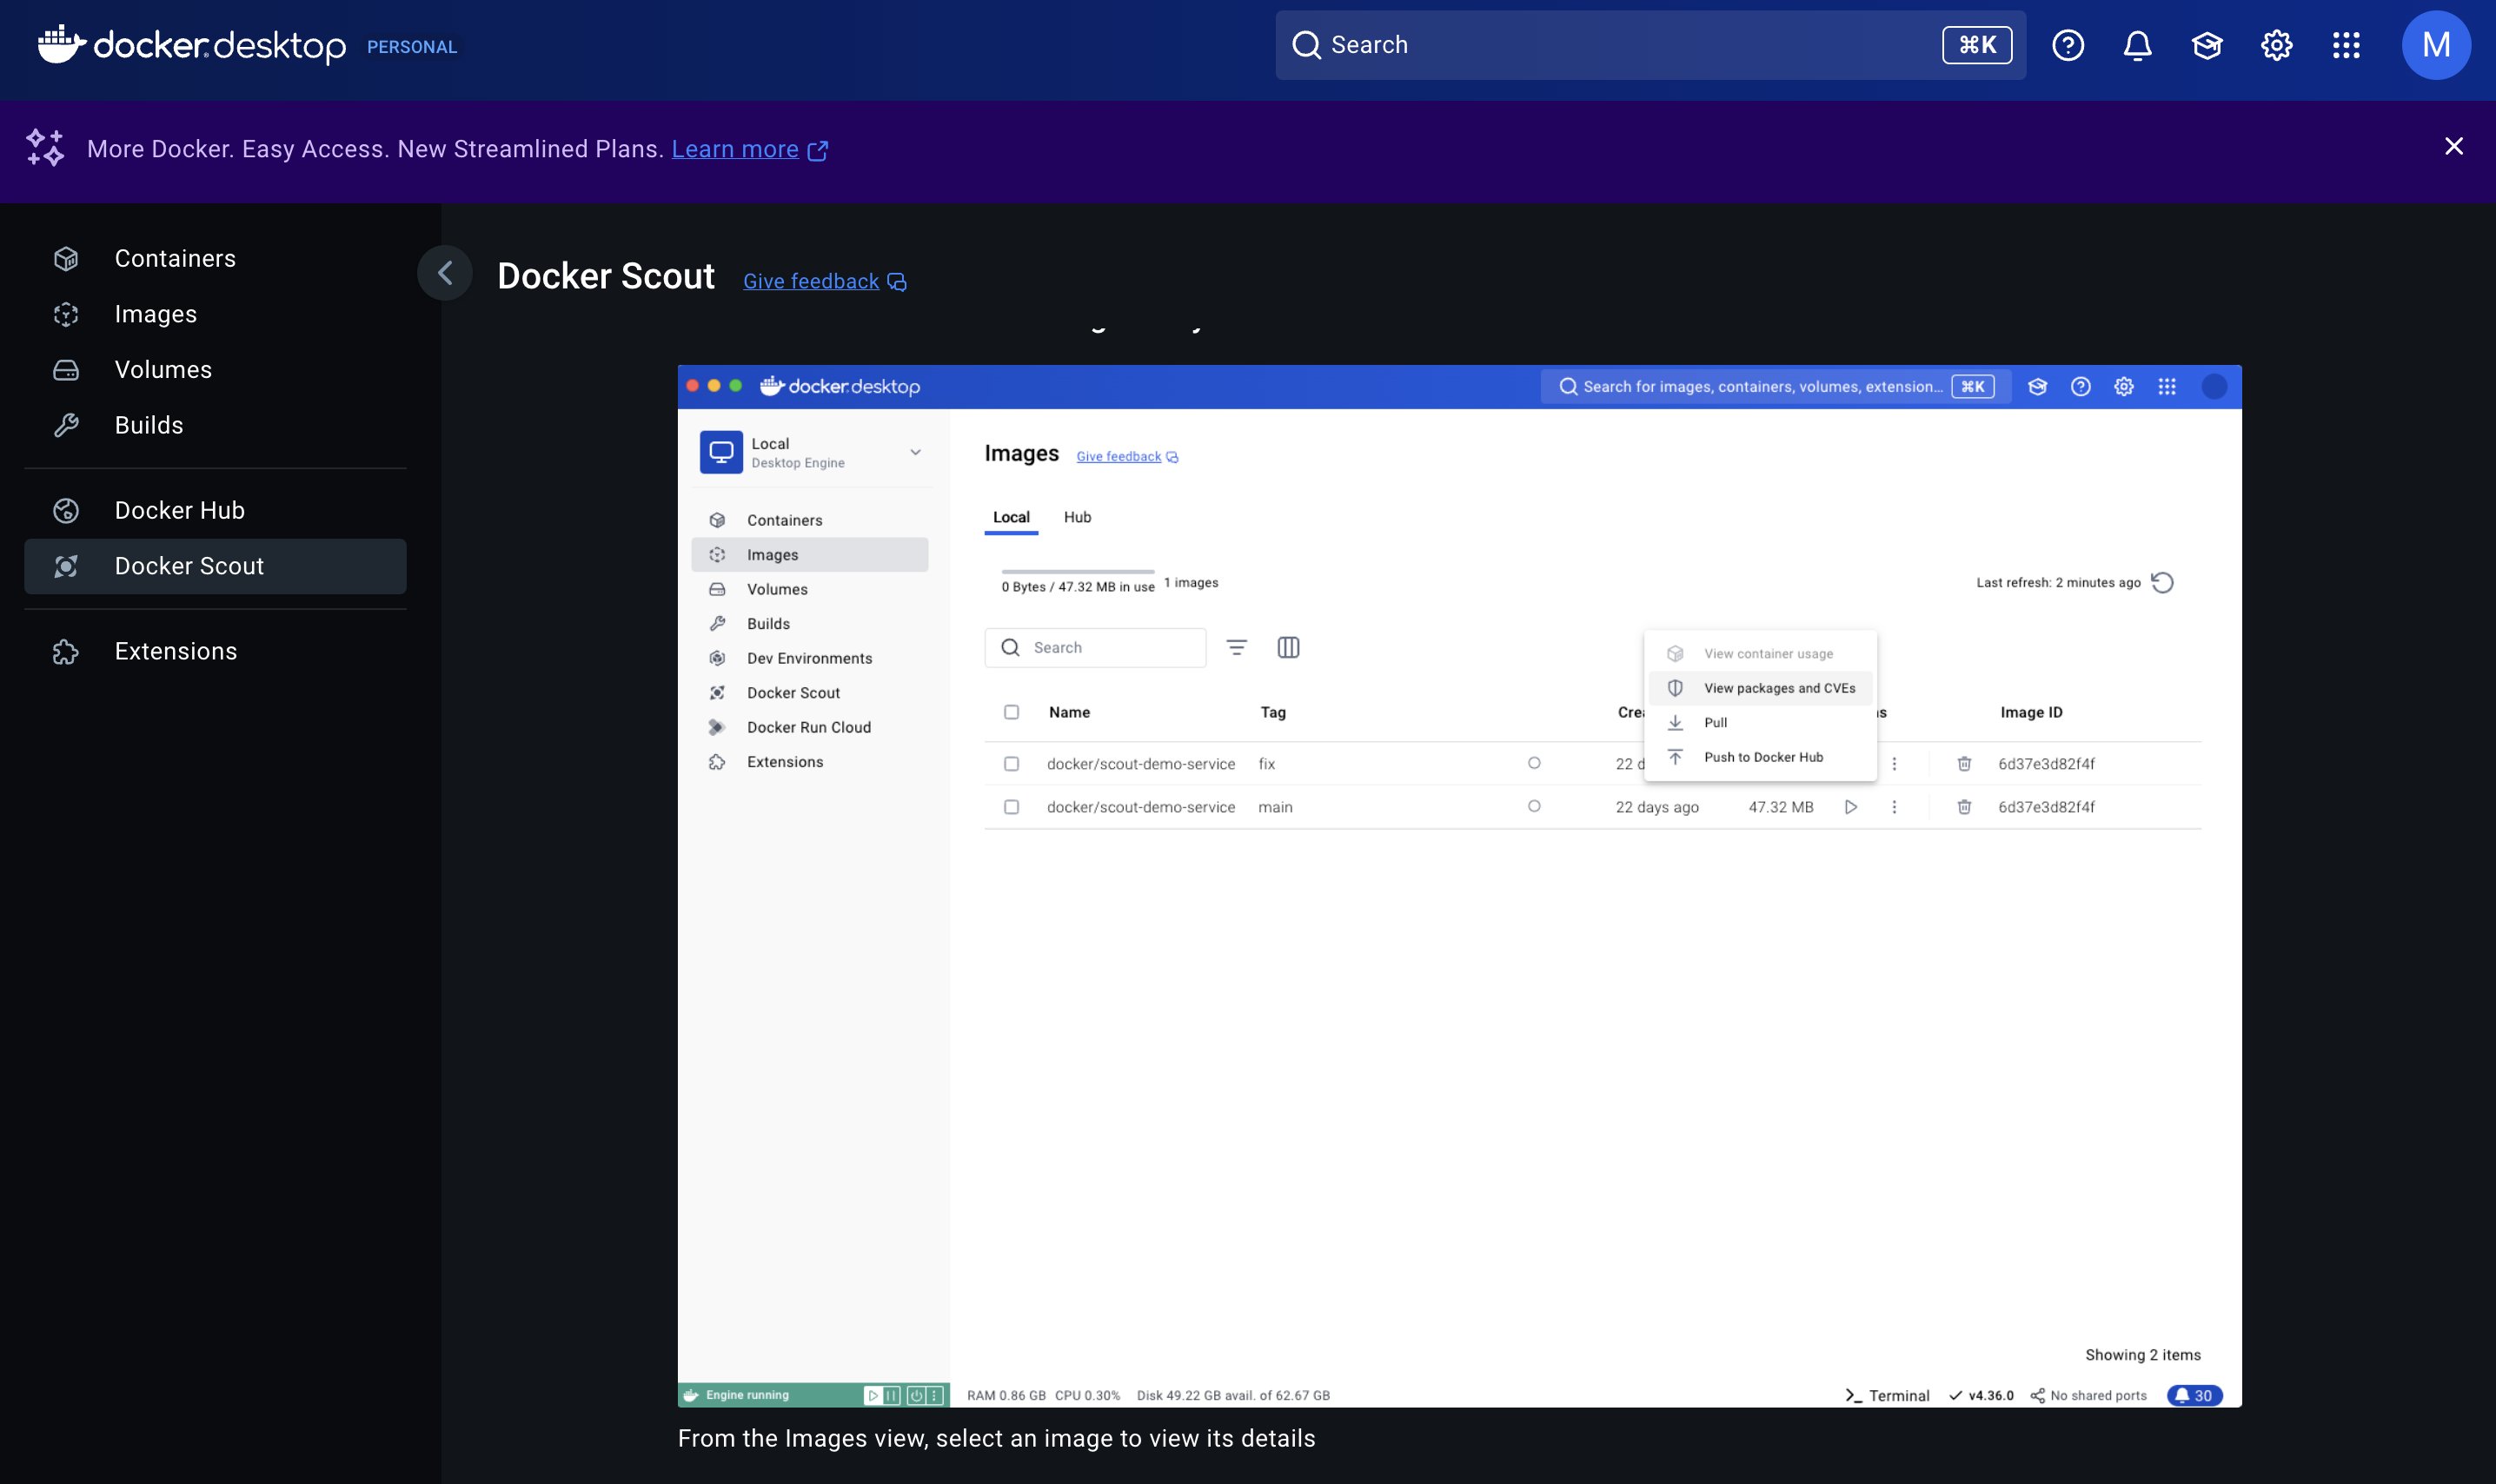Open Settings gear icon in header

[x=2276, y=45]
